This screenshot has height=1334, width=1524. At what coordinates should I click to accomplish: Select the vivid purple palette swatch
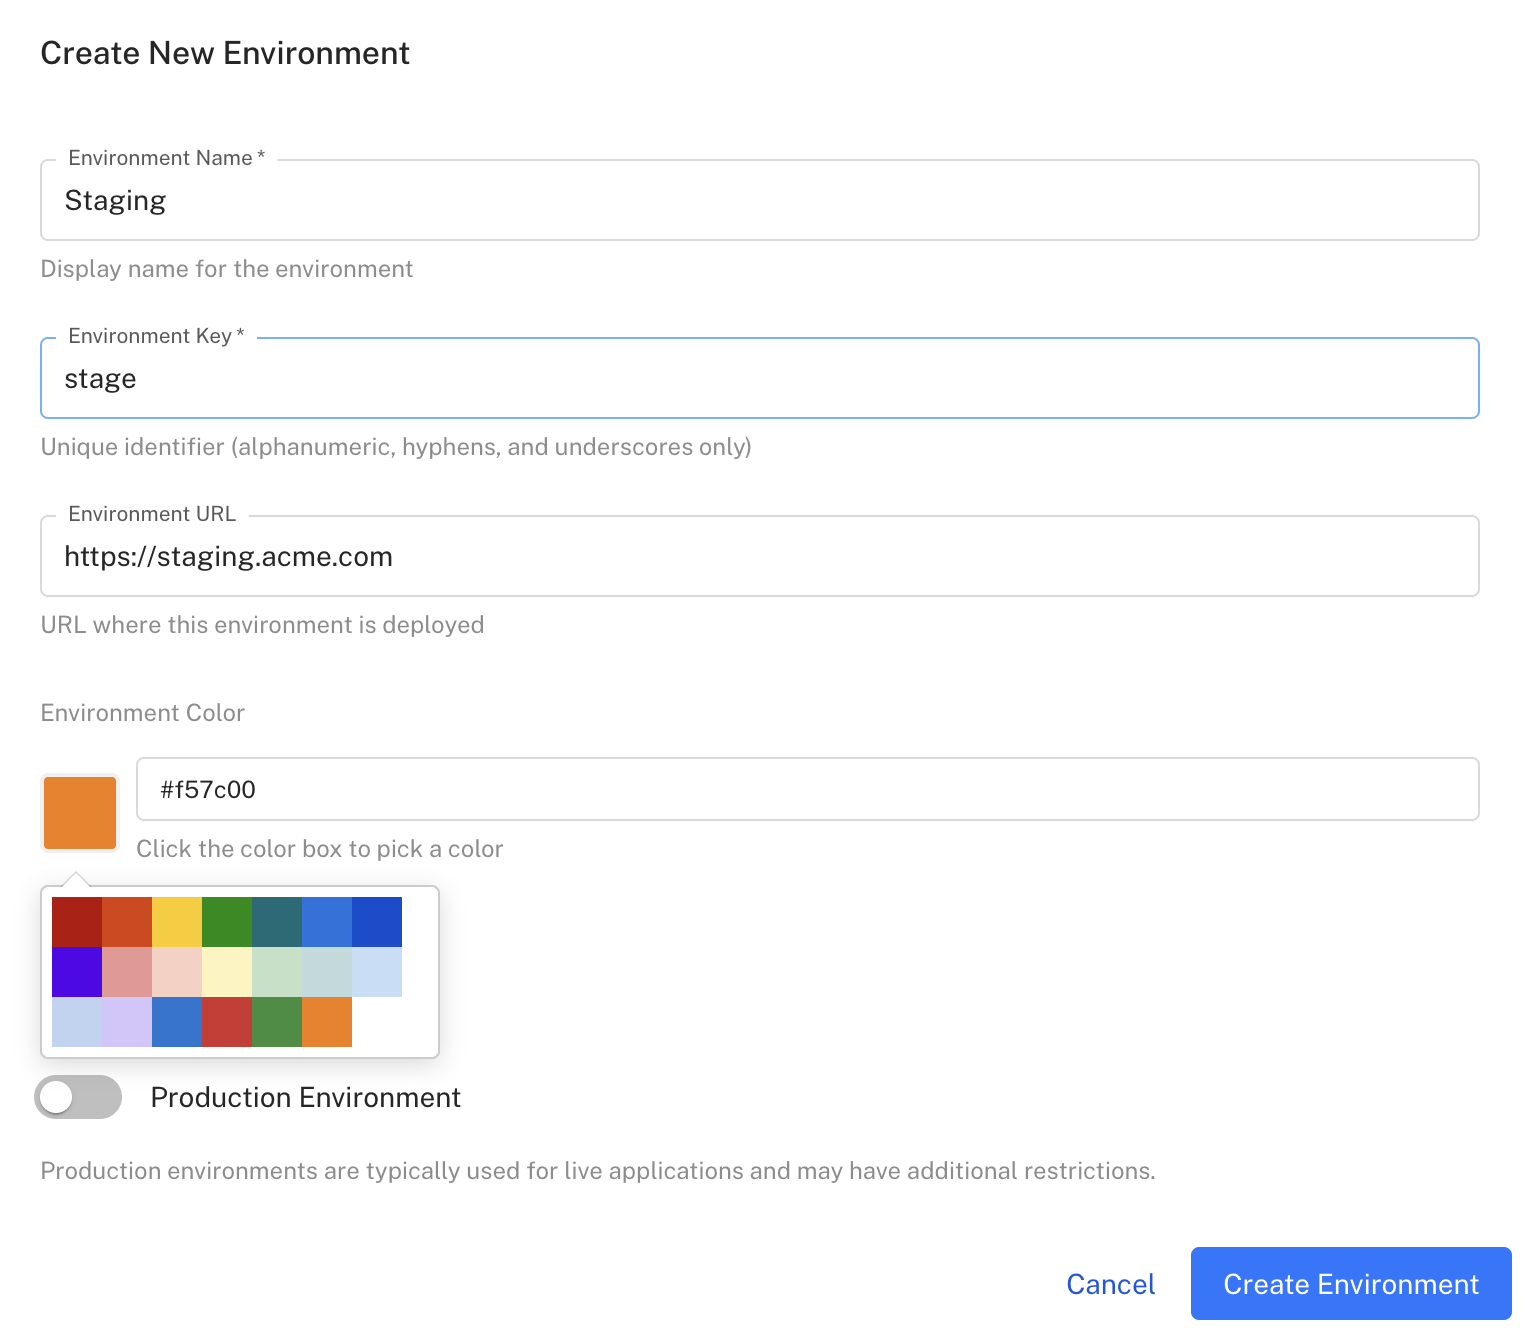click(x=77, y=972)
